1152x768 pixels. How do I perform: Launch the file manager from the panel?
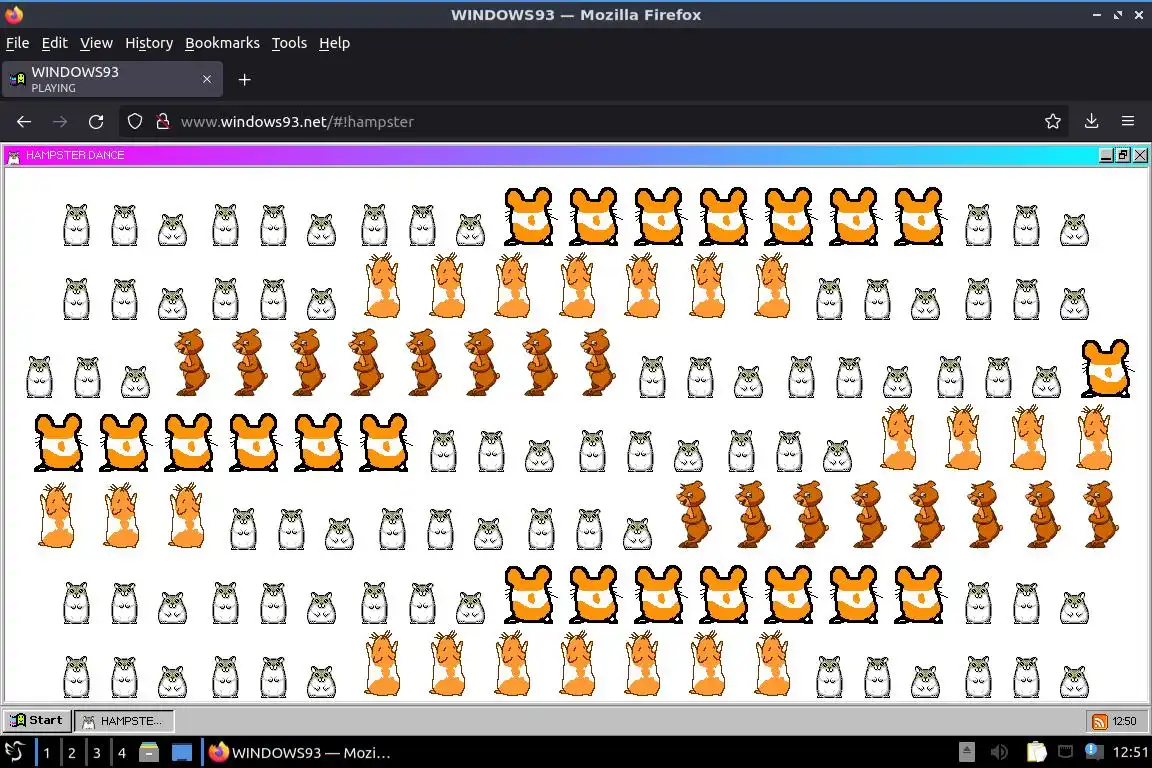(149, 753)
